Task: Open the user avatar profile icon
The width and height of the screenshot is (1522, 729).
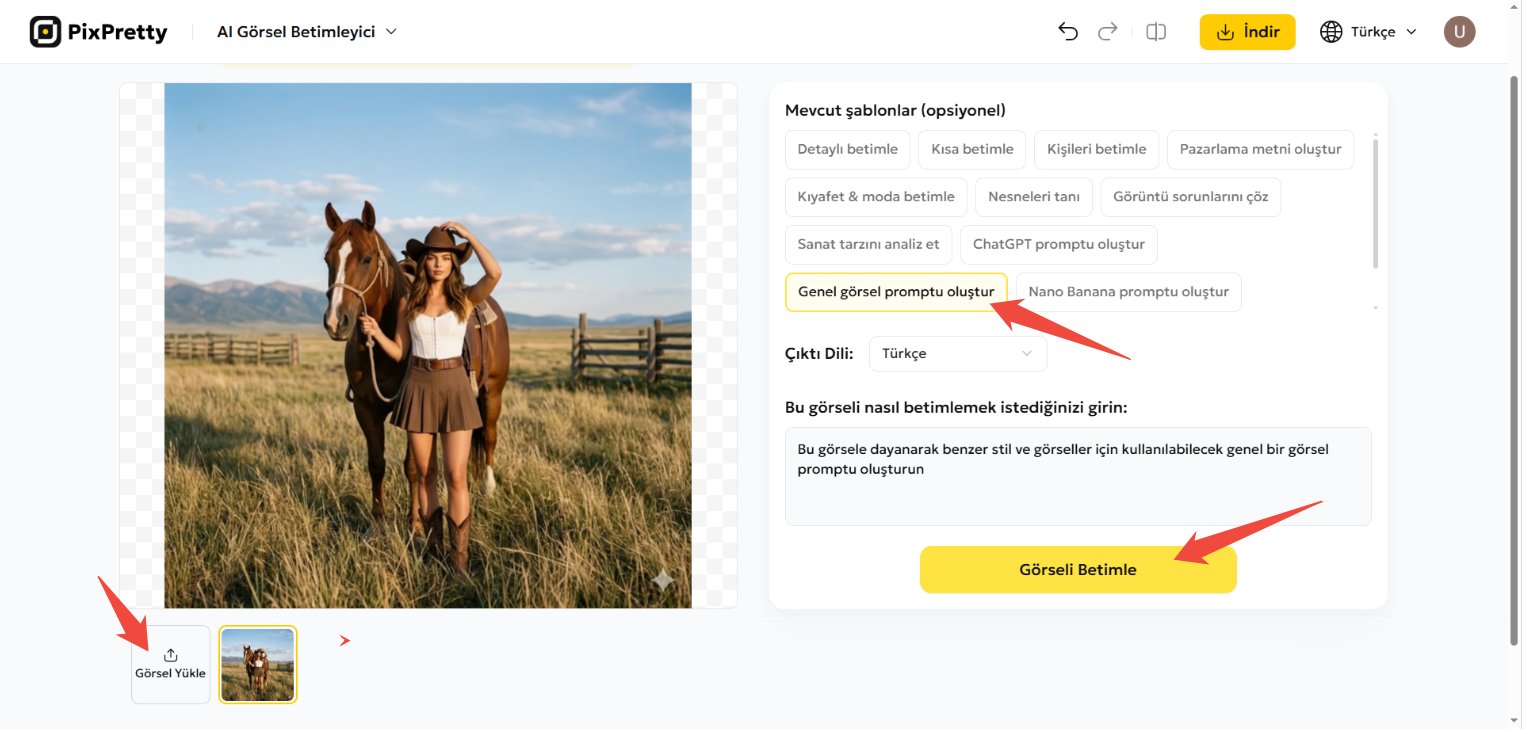Action: (x=1459, y=31)
